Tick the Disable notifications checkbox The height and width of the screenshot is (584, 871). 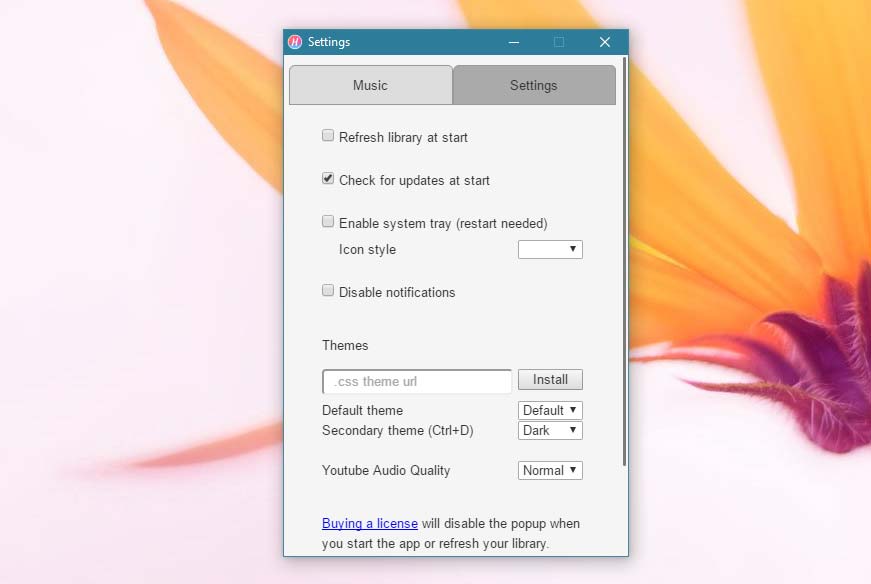coord(328,291)
